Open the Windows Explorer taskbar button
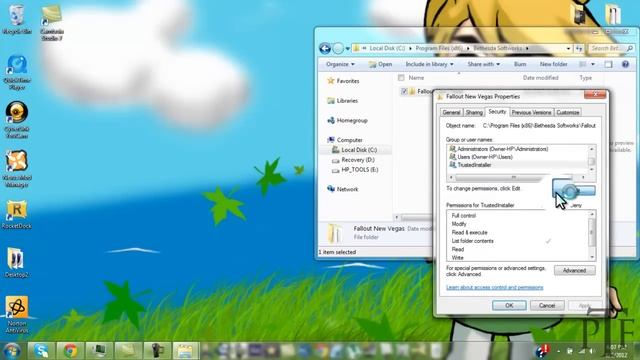Viewport: 640px width, 360px height. 185,351
